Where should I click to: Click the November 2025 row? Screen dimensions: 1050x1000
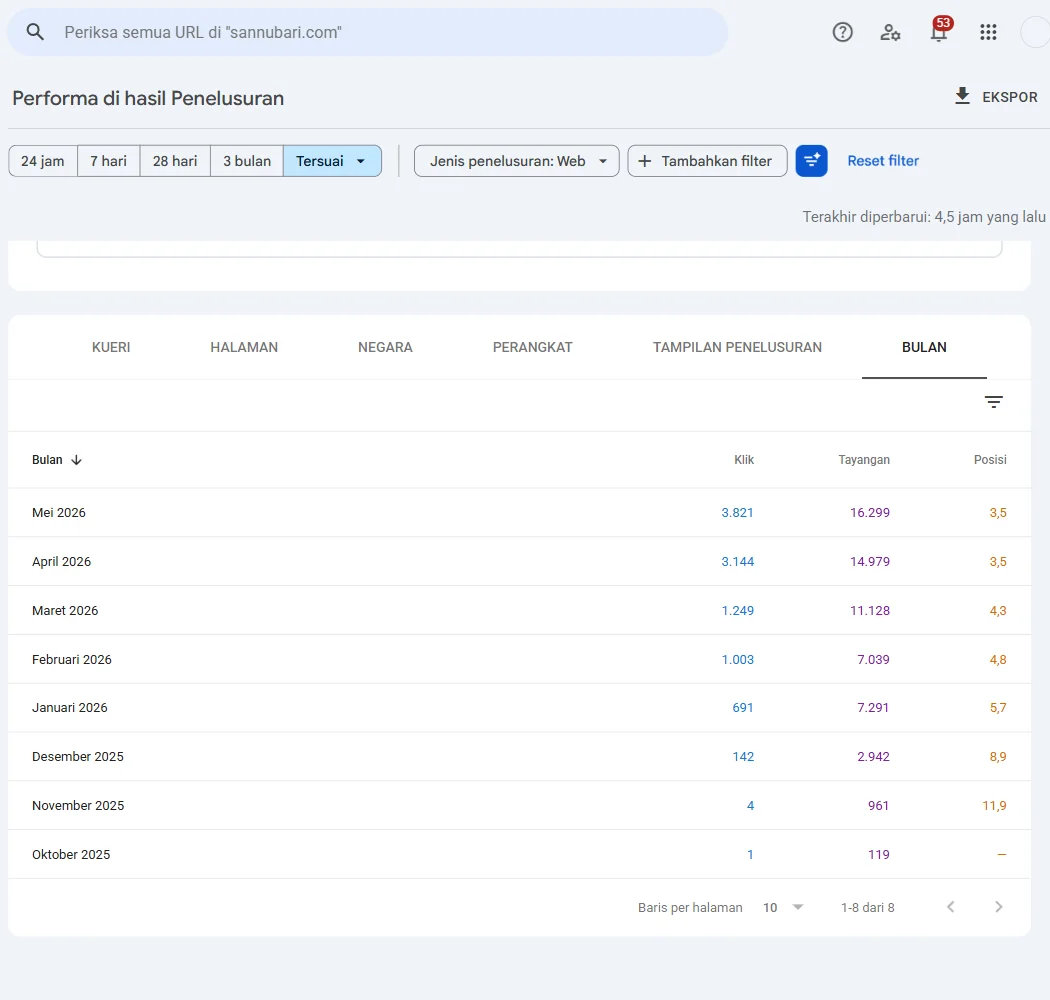click(519, 806)
